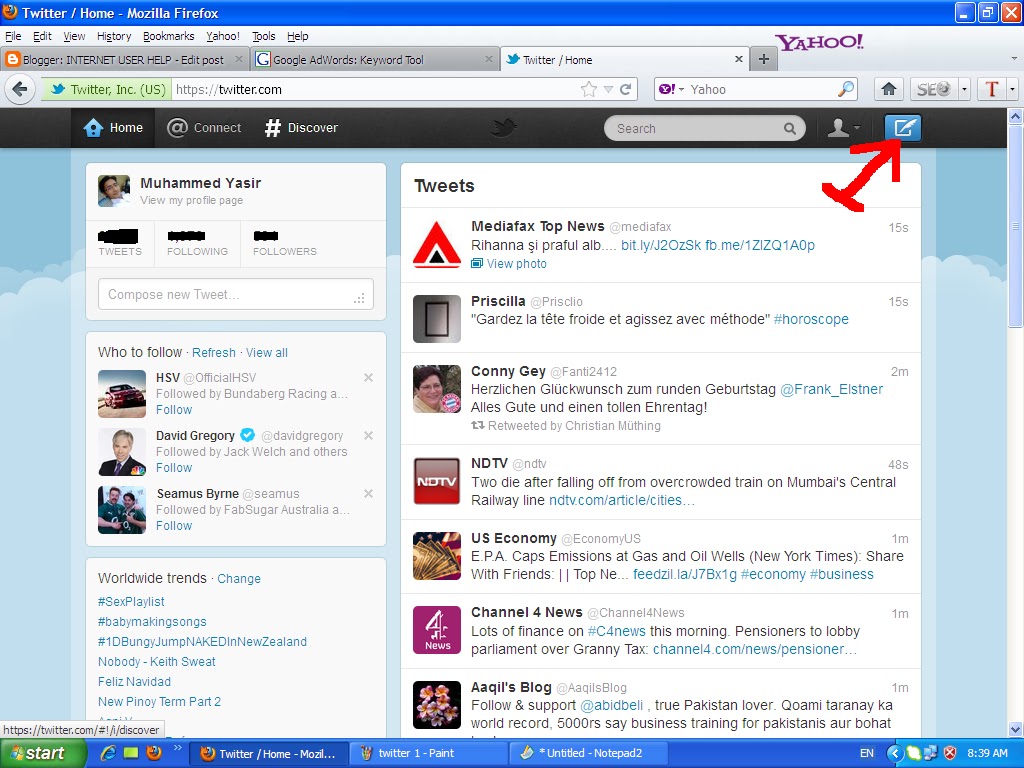Image resolution: width=1024 pixels, height=768 pixels.
Task: Click the EN language indicator
Action: point(867,753)
